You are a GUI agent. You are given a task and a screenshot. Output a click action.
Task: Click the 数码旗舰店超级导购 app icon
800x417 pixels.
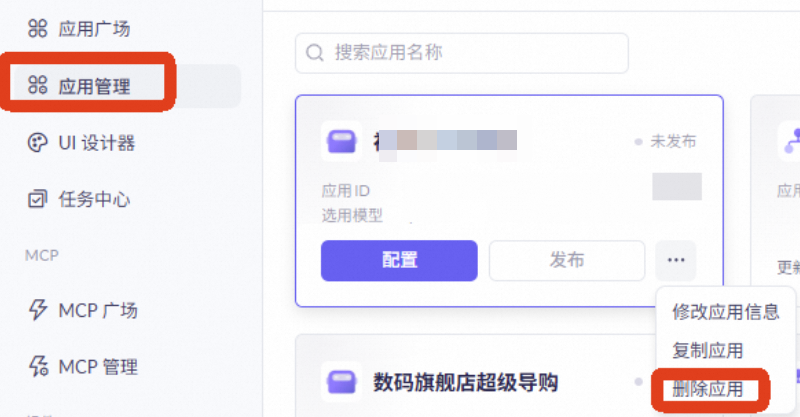click(340, 382)
